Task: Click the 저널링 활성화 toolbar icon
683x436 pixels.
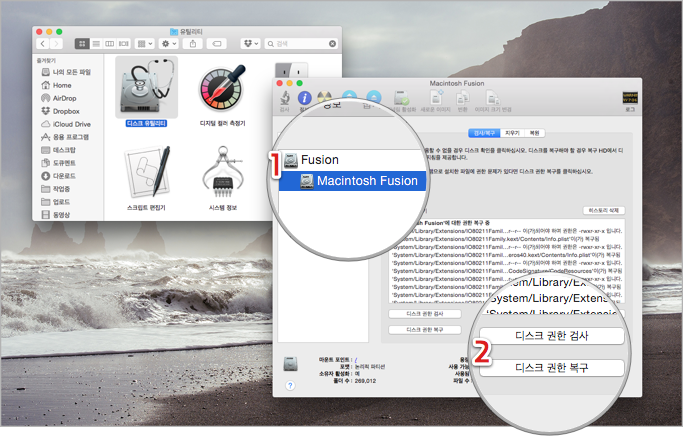Action: click(401, 98)
